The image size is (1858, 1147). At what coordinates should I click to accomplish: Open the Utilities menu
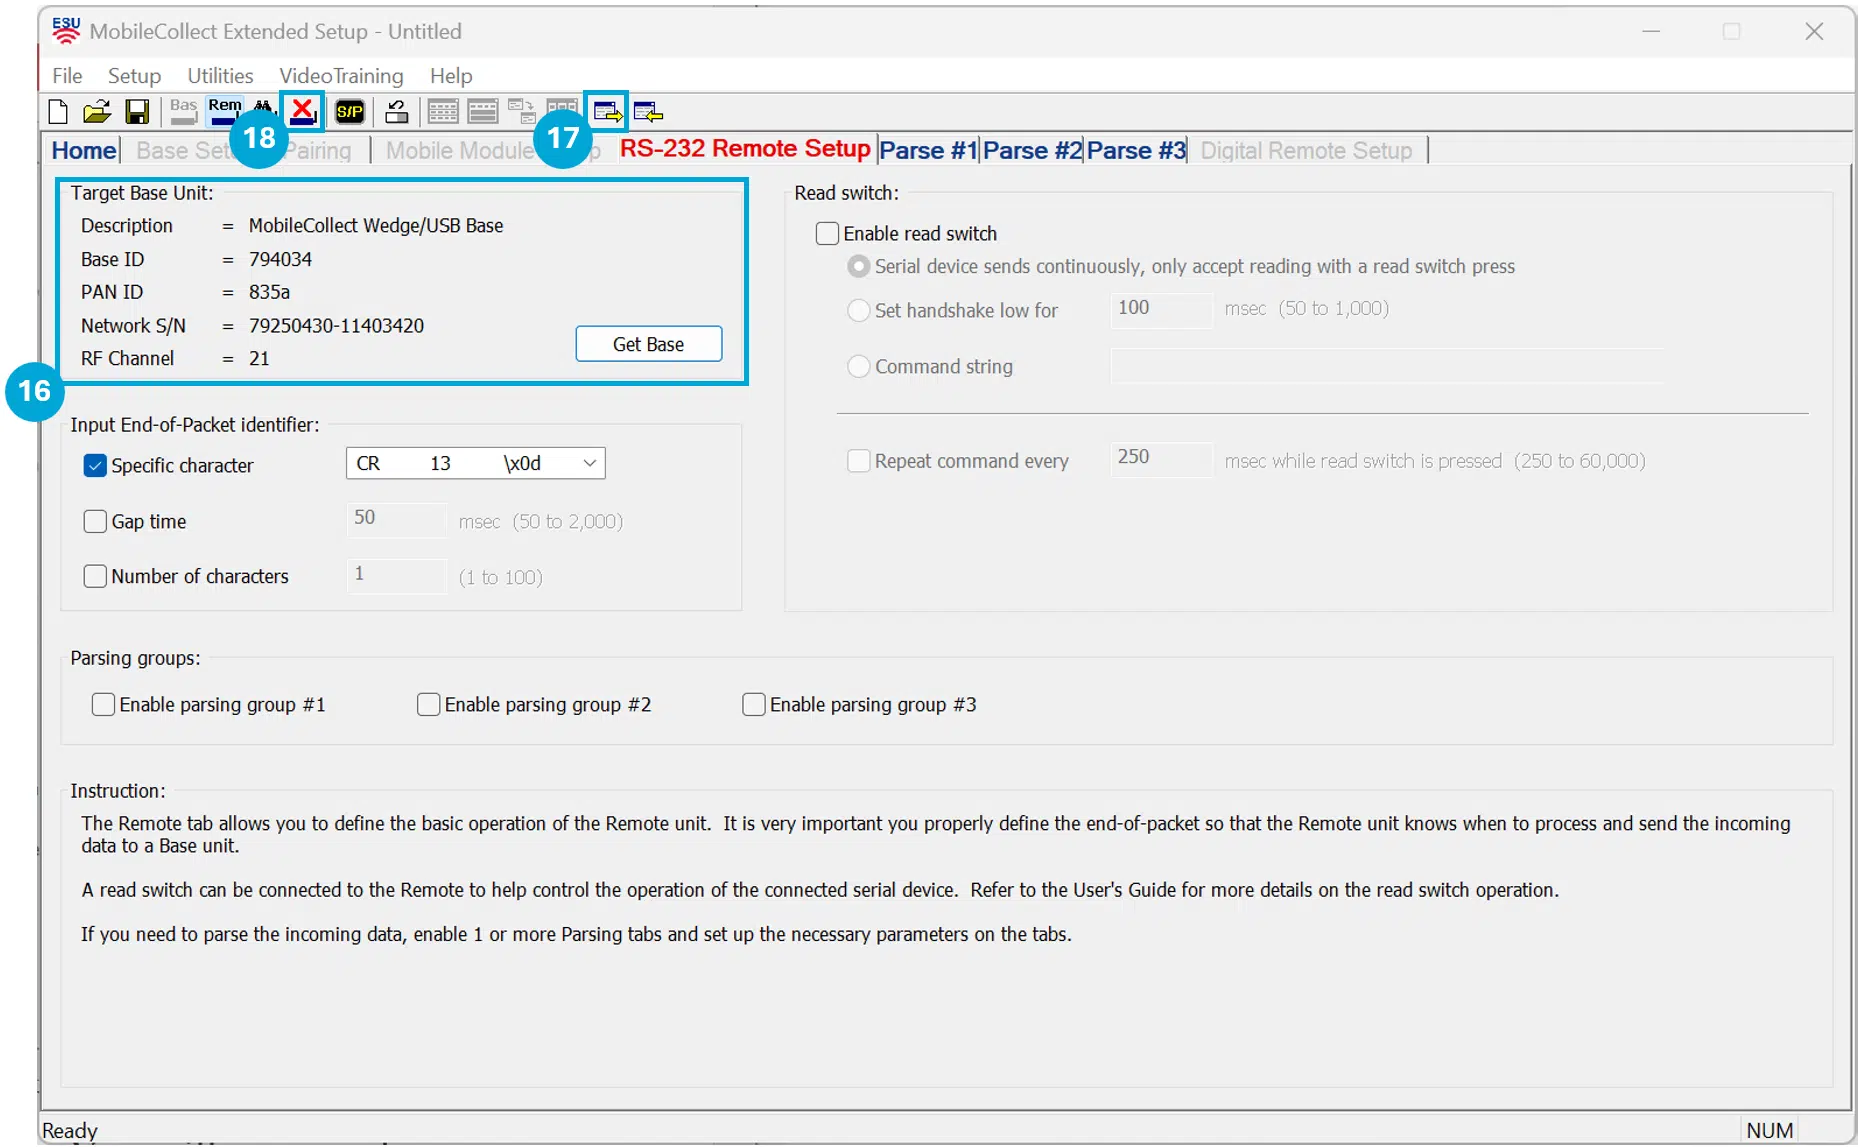point(220,76)
